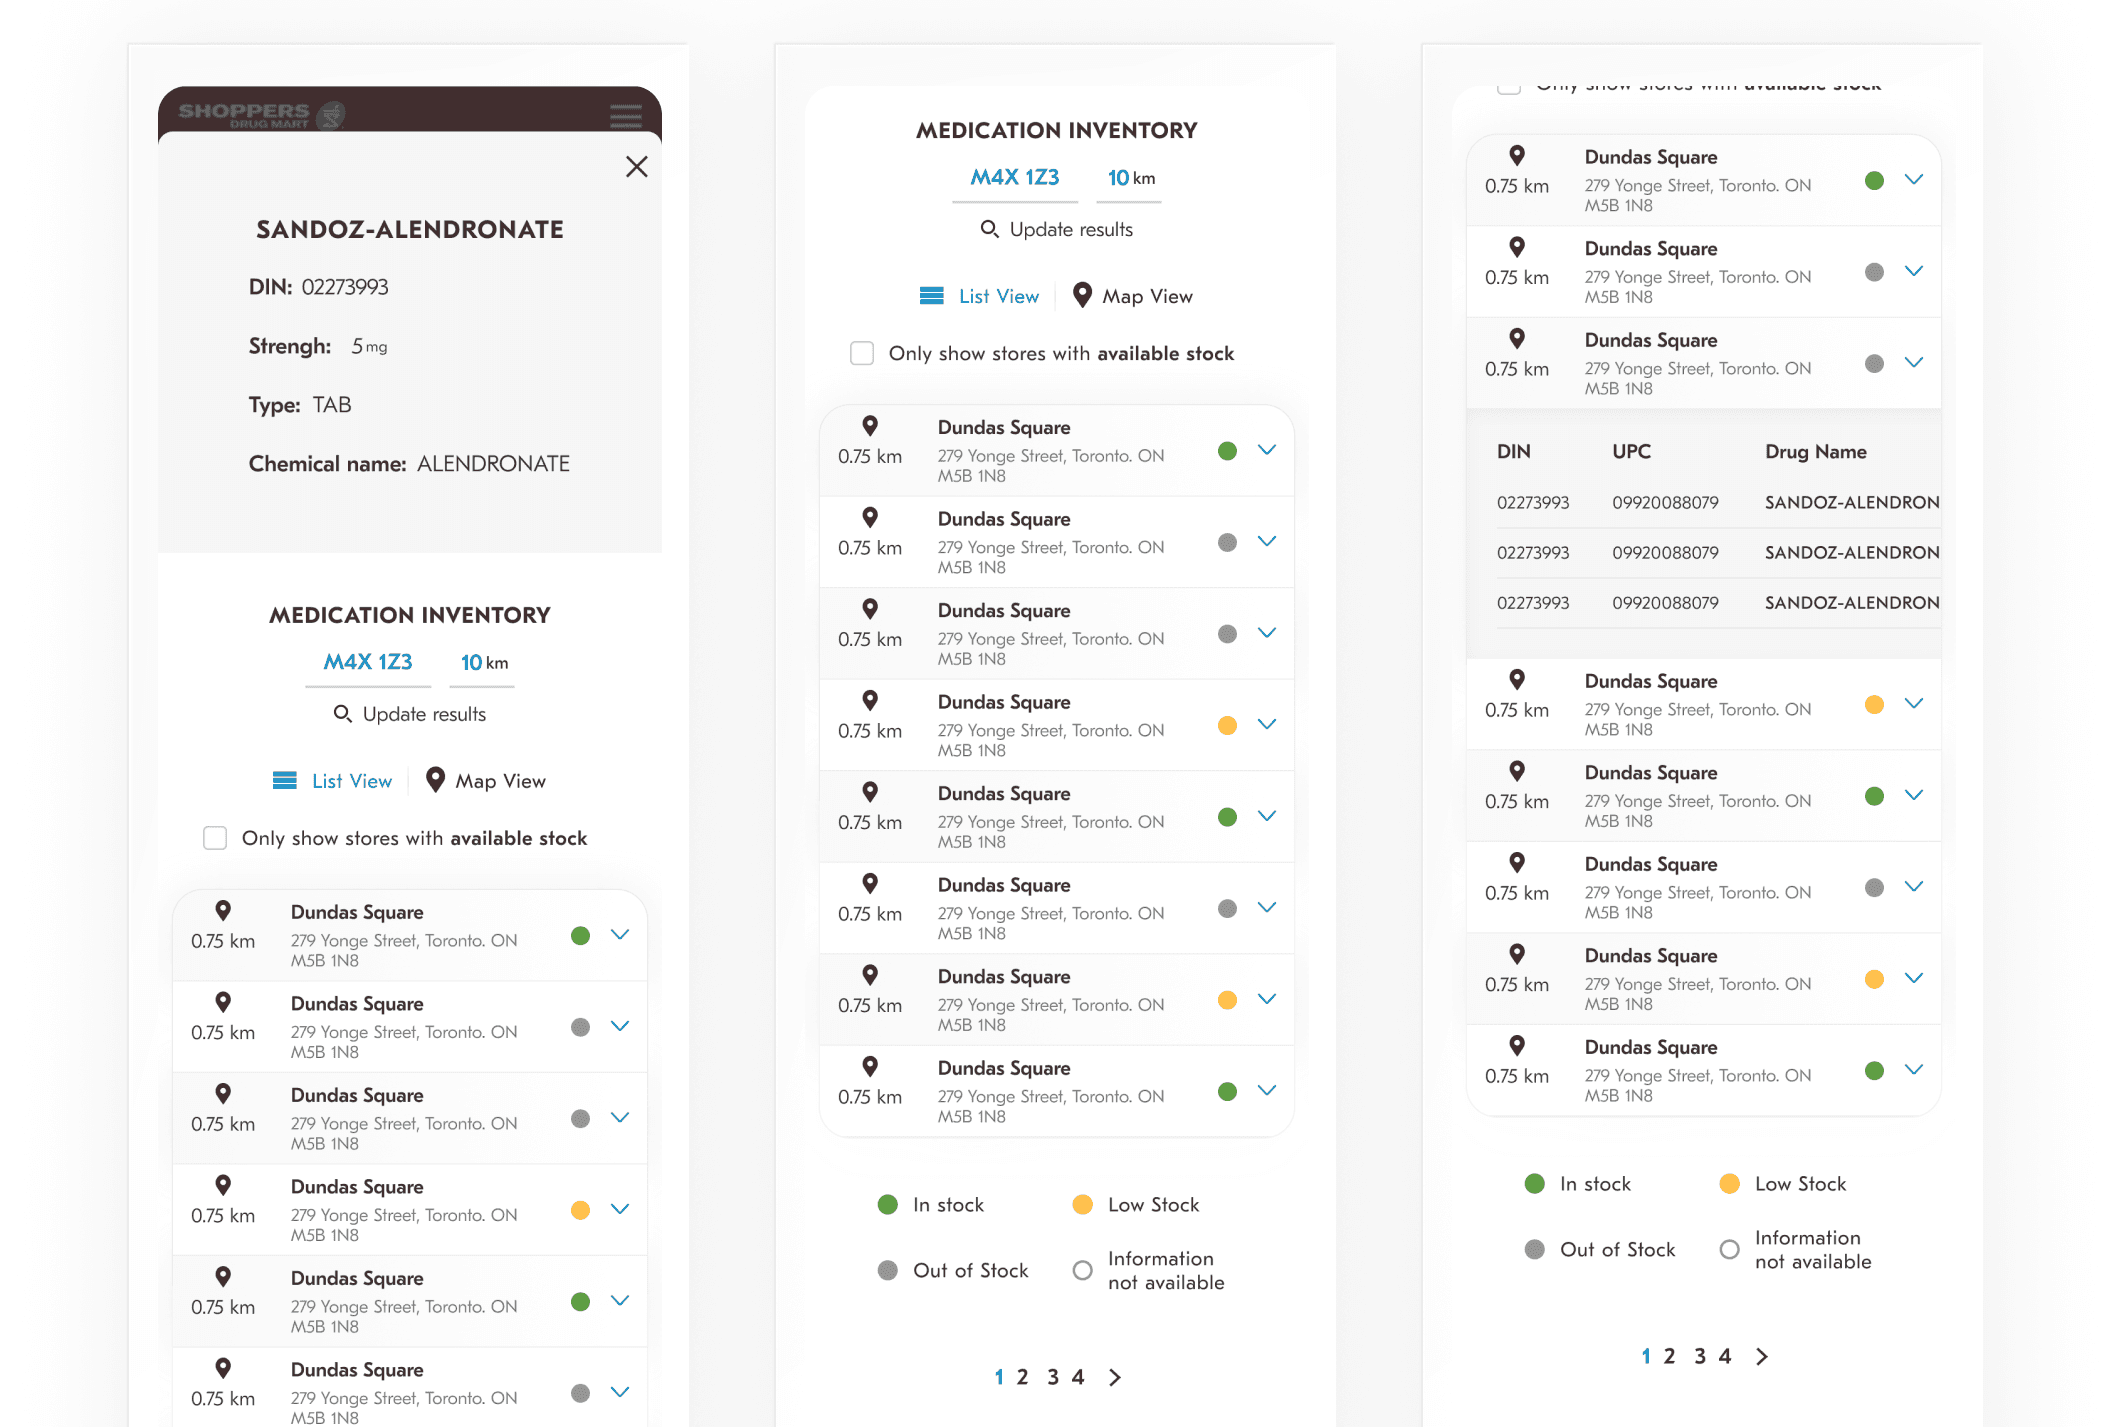Go to page 3, middle panel pagination
The image size is (2110, 1428).
coord(1053,1378)
